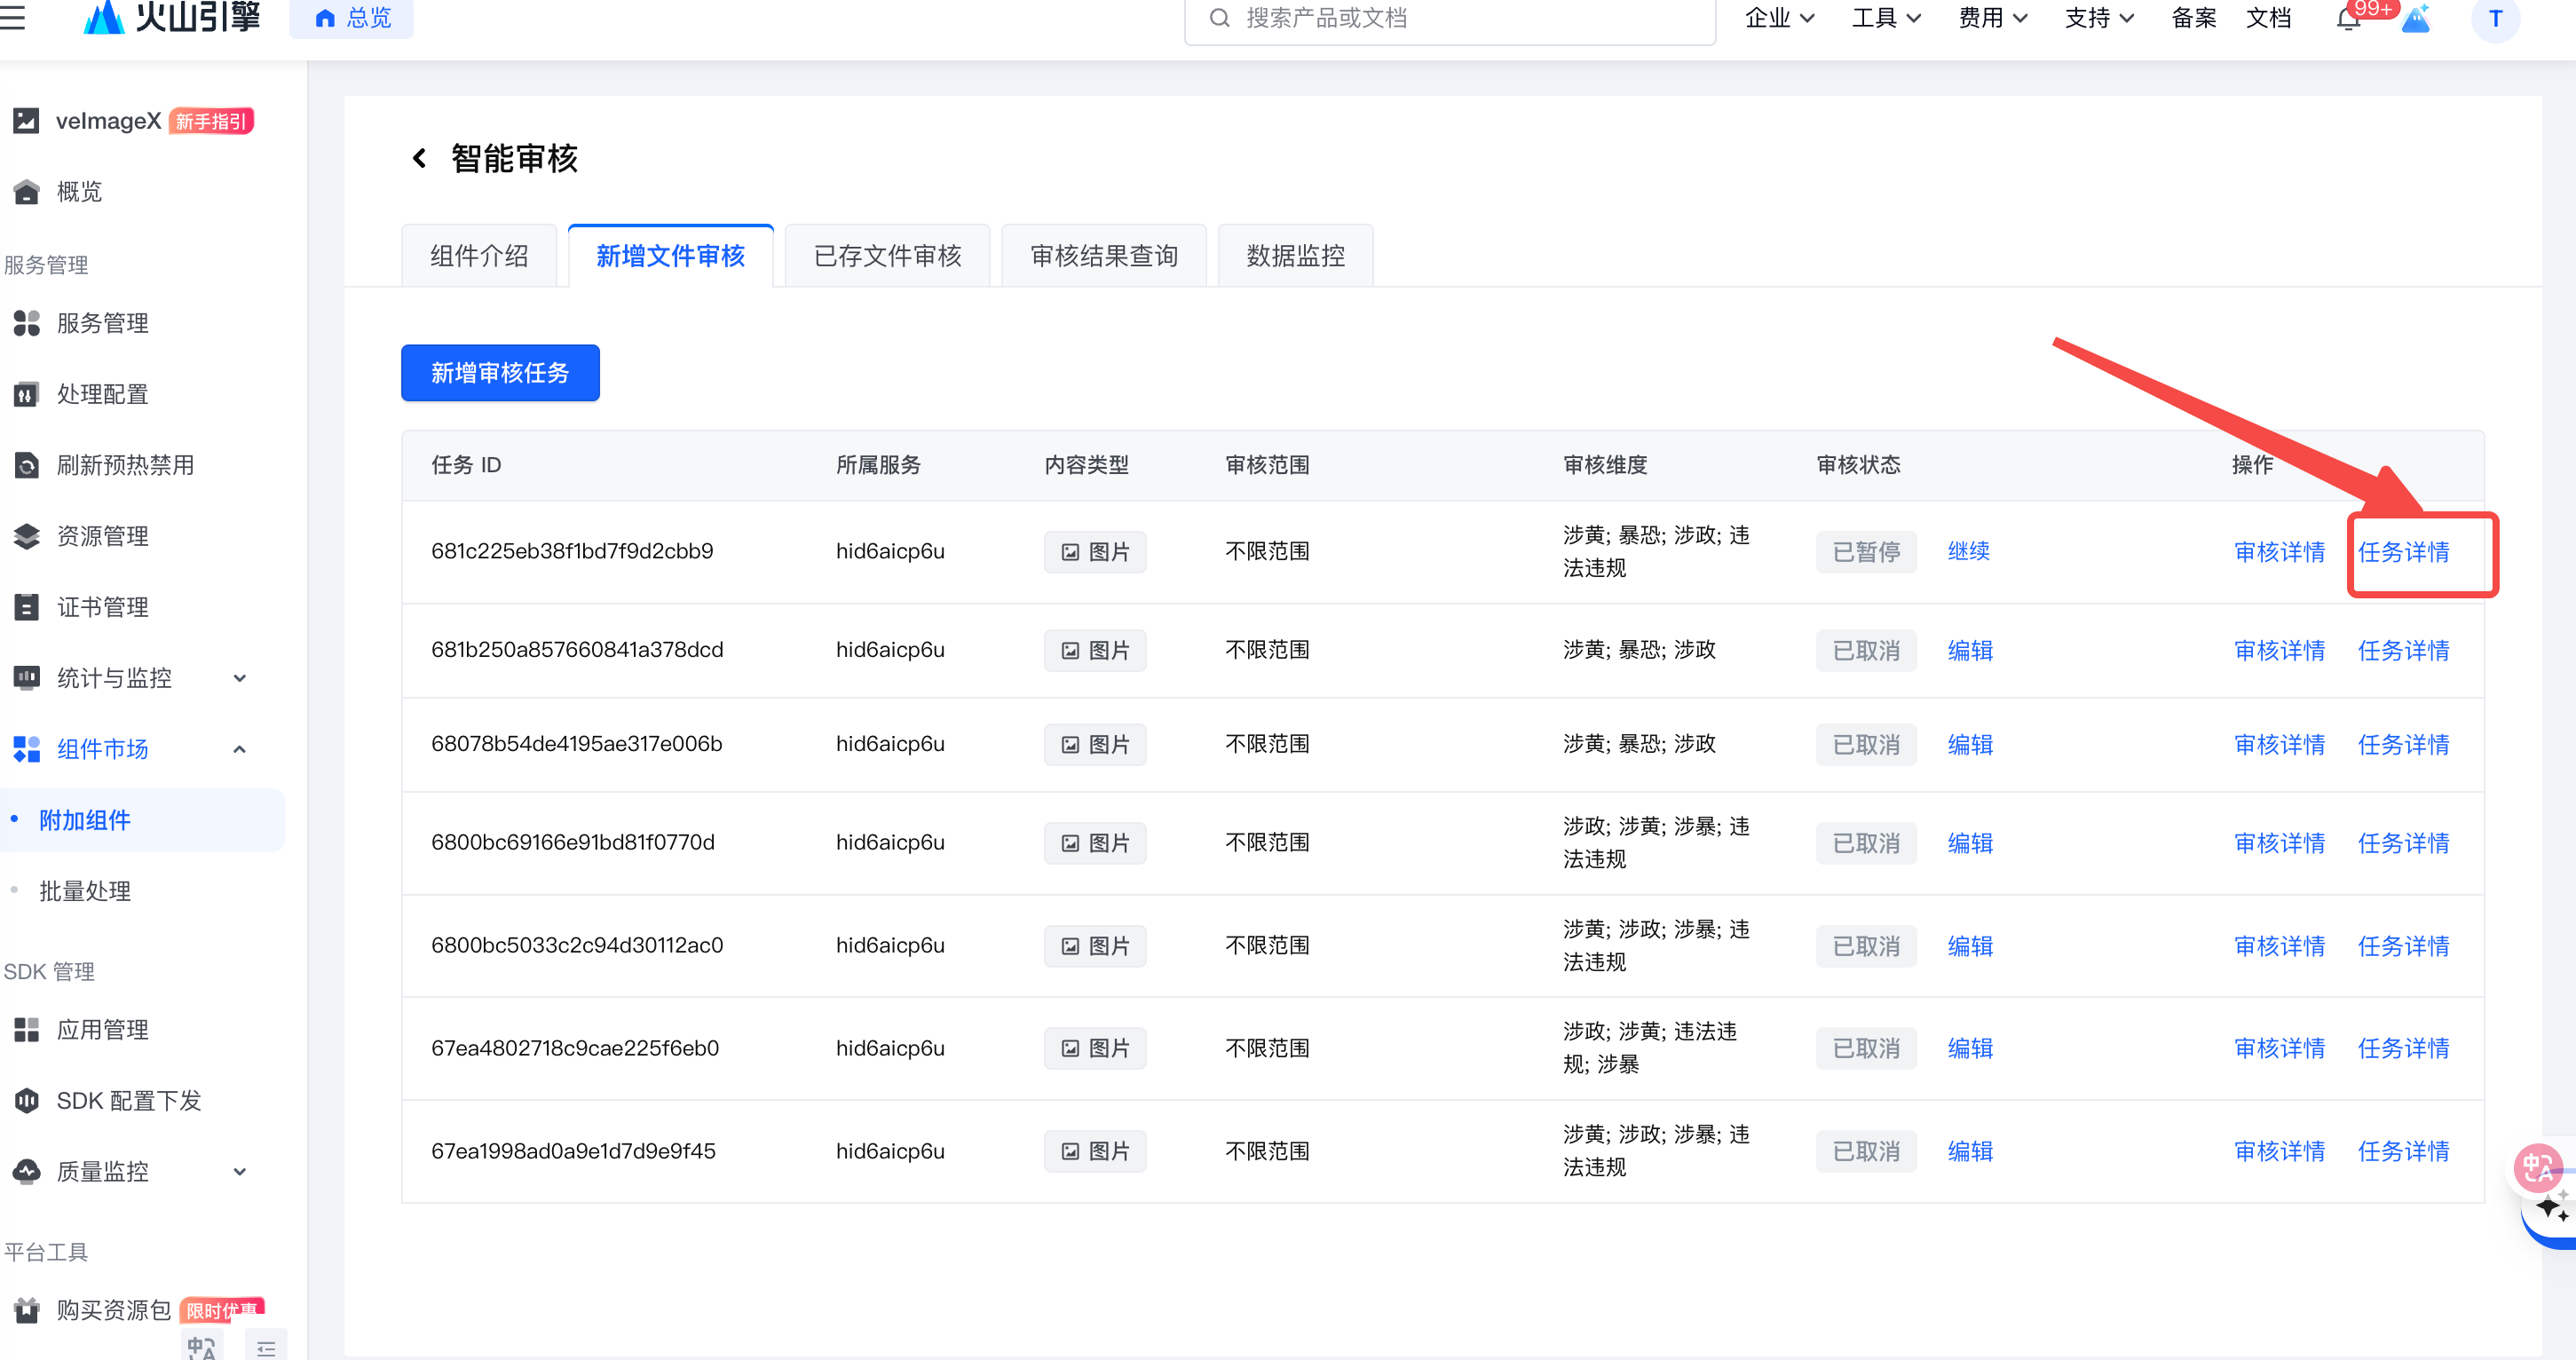Viewport: 2576px width, 1360px height.
Task: Click 继续 link for the paused task
Action: (1968, 551)
